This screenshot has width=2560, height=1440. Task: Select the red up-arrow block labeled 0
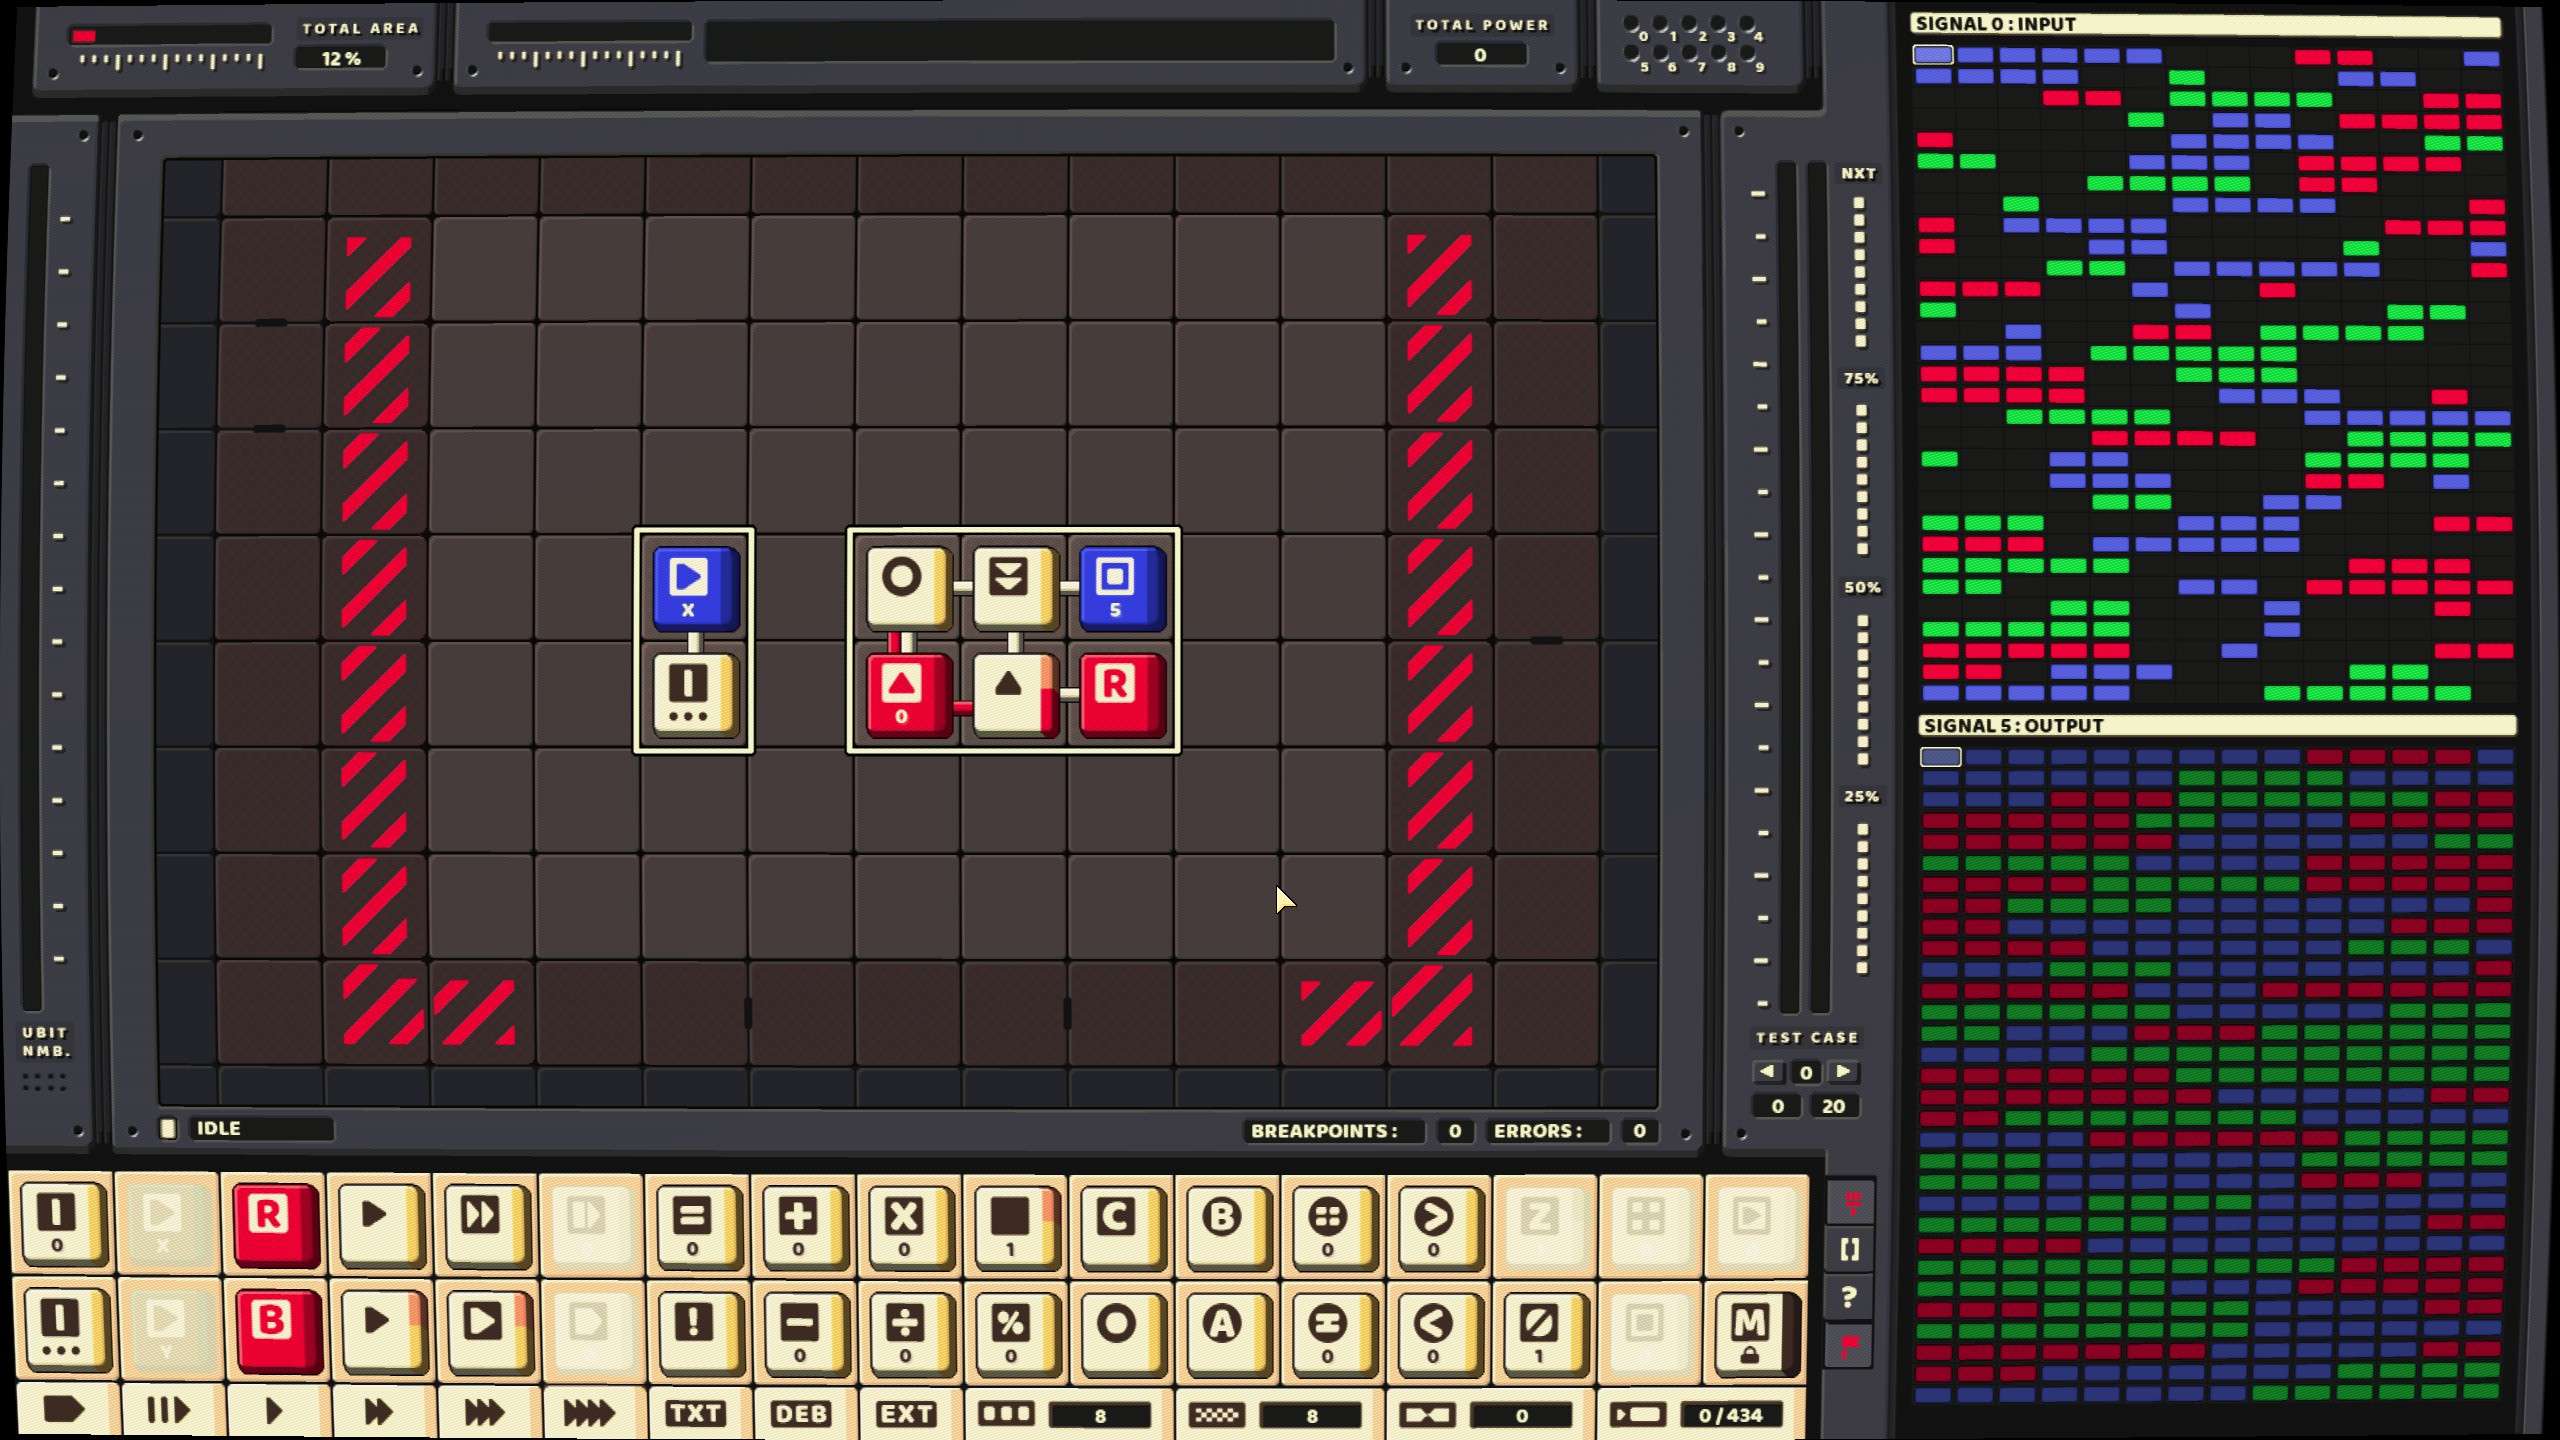click(907, 695)
